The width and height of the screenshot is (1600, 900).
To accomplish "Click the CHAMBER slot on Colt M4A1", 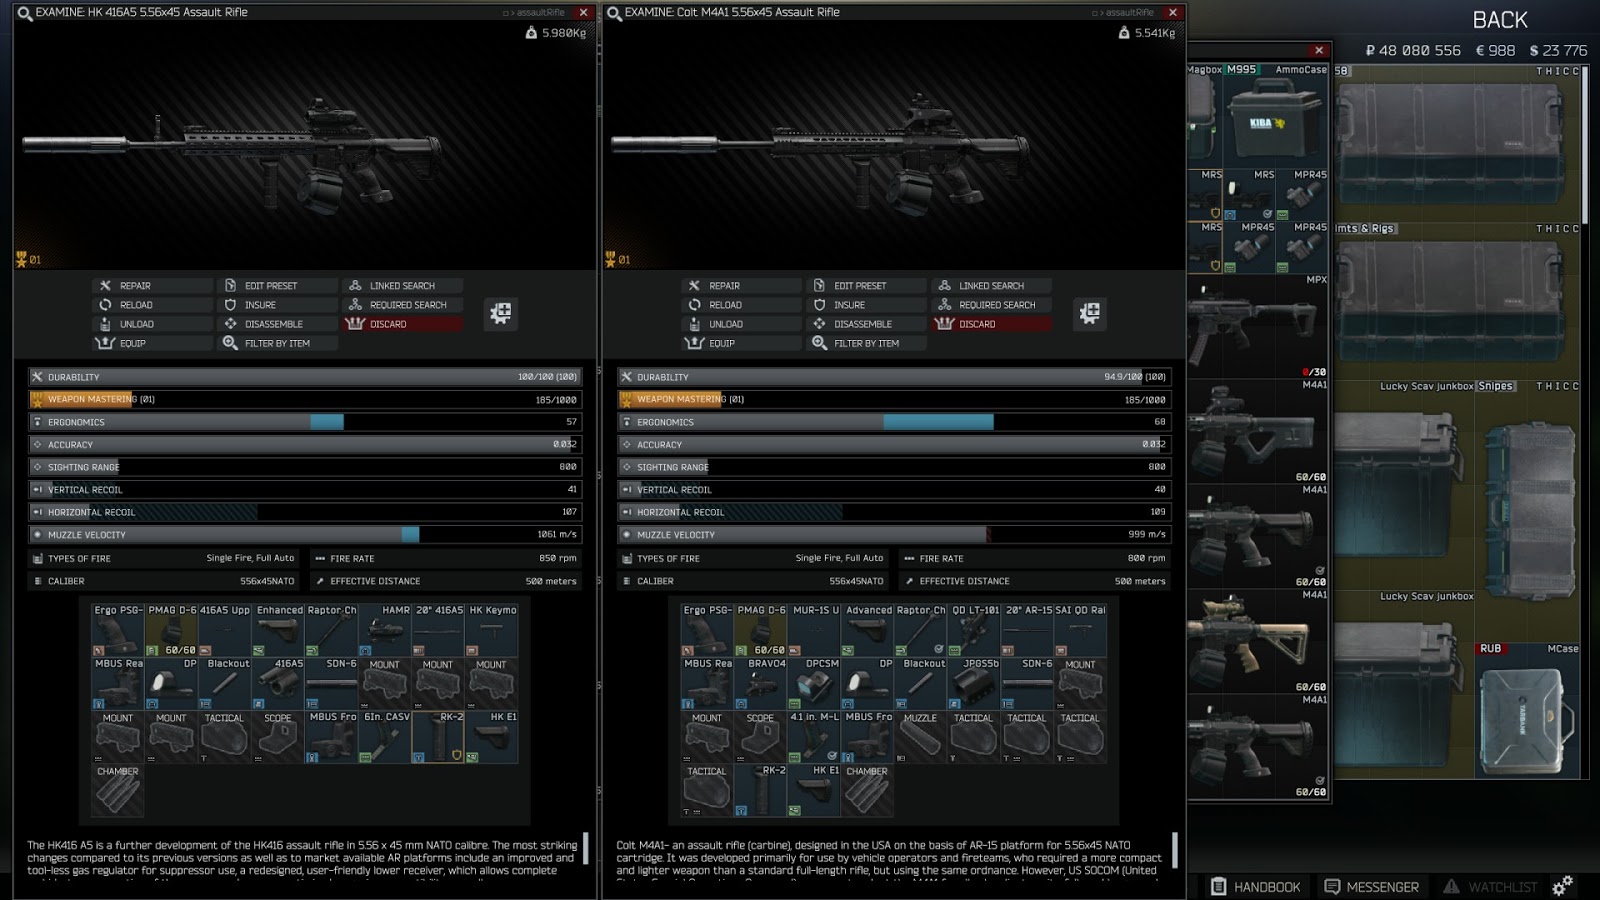I will click(867, 791).
